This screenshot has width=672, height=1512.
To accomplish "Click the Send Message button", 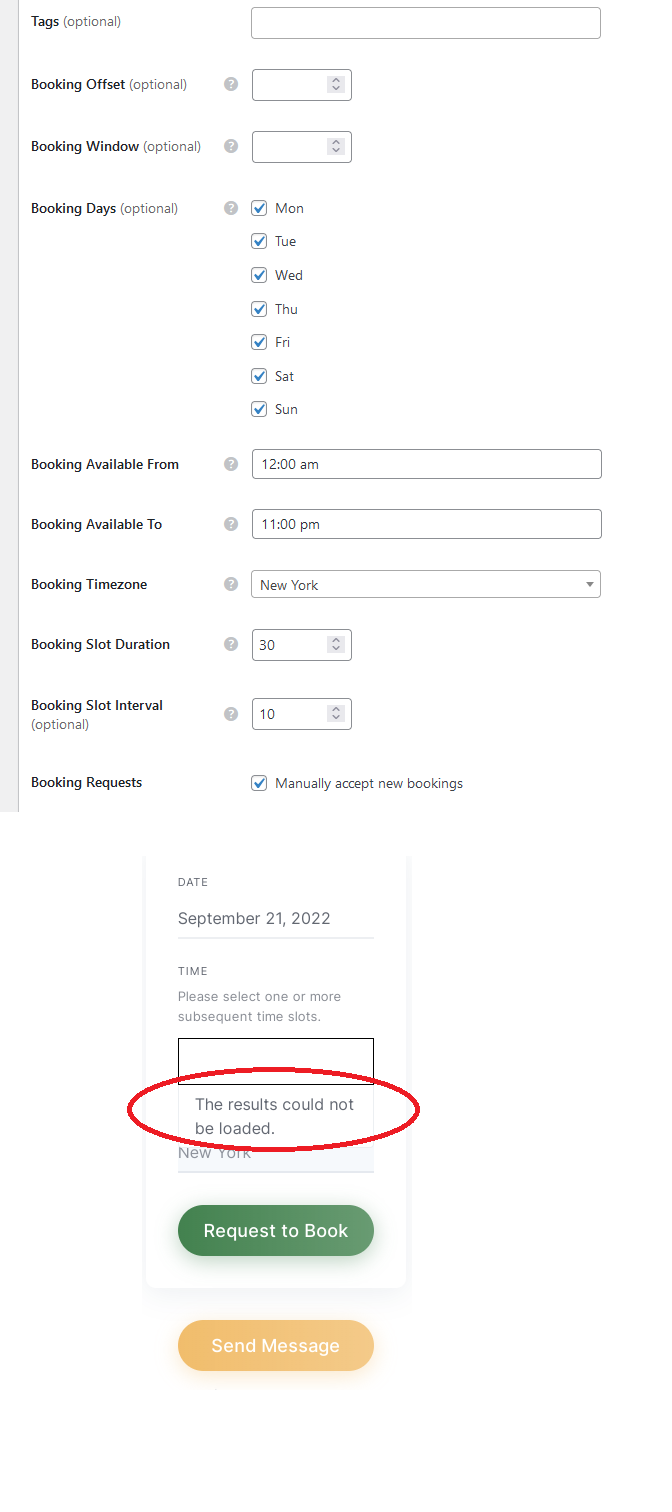I will pos(276,1346).
